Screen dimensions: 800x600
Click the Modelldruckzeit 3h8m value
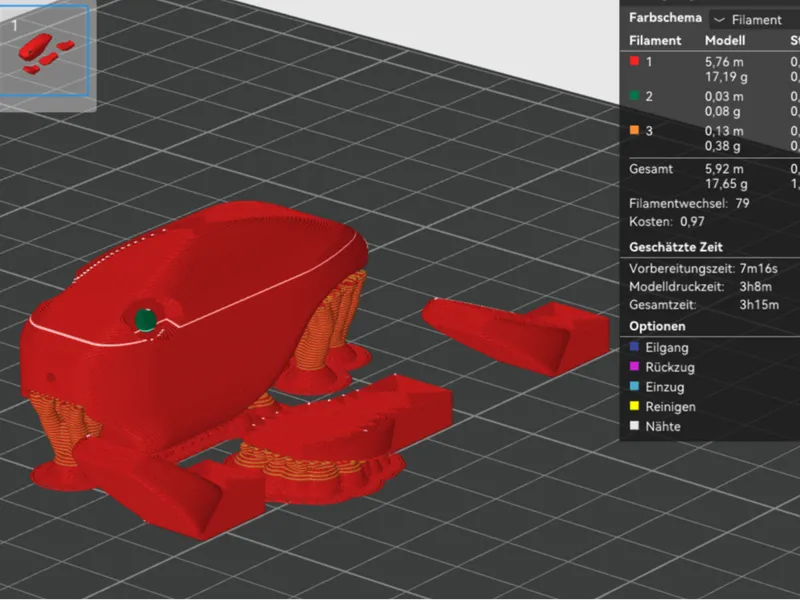pyautogui.click(x=755, y=287)
